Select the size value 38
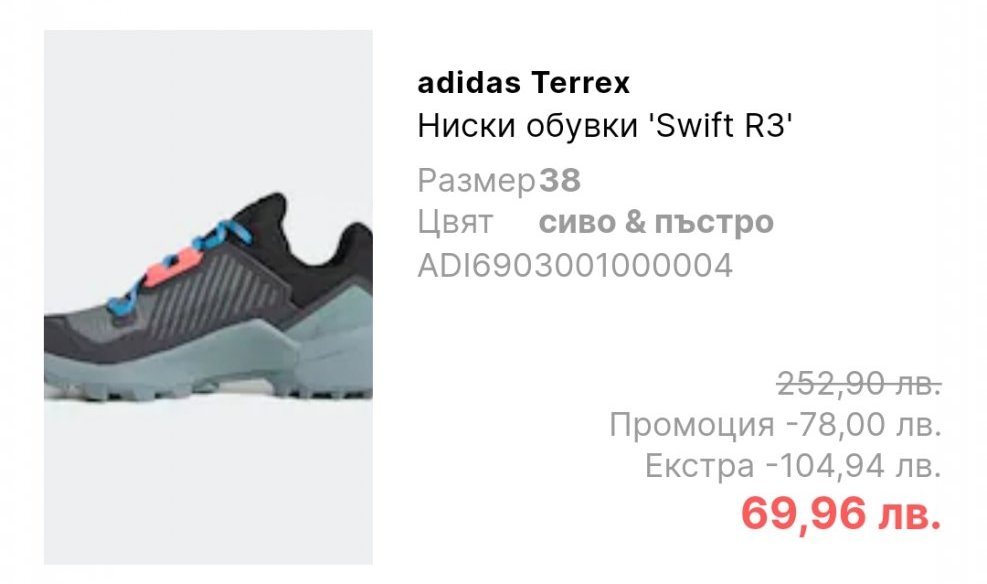987x584 pixels. click(560, 181)
